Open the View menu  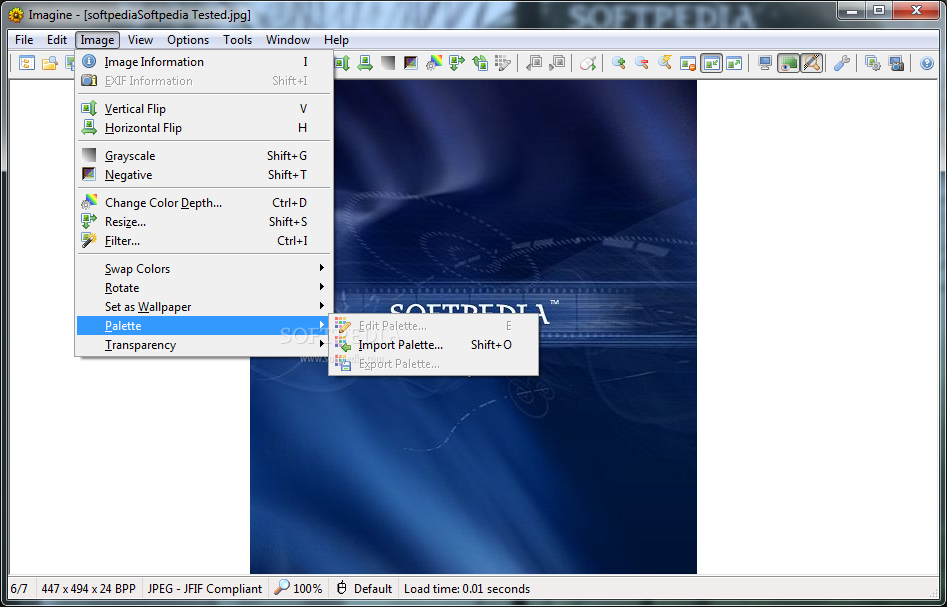pyautogui.click(x=140, y=40)
